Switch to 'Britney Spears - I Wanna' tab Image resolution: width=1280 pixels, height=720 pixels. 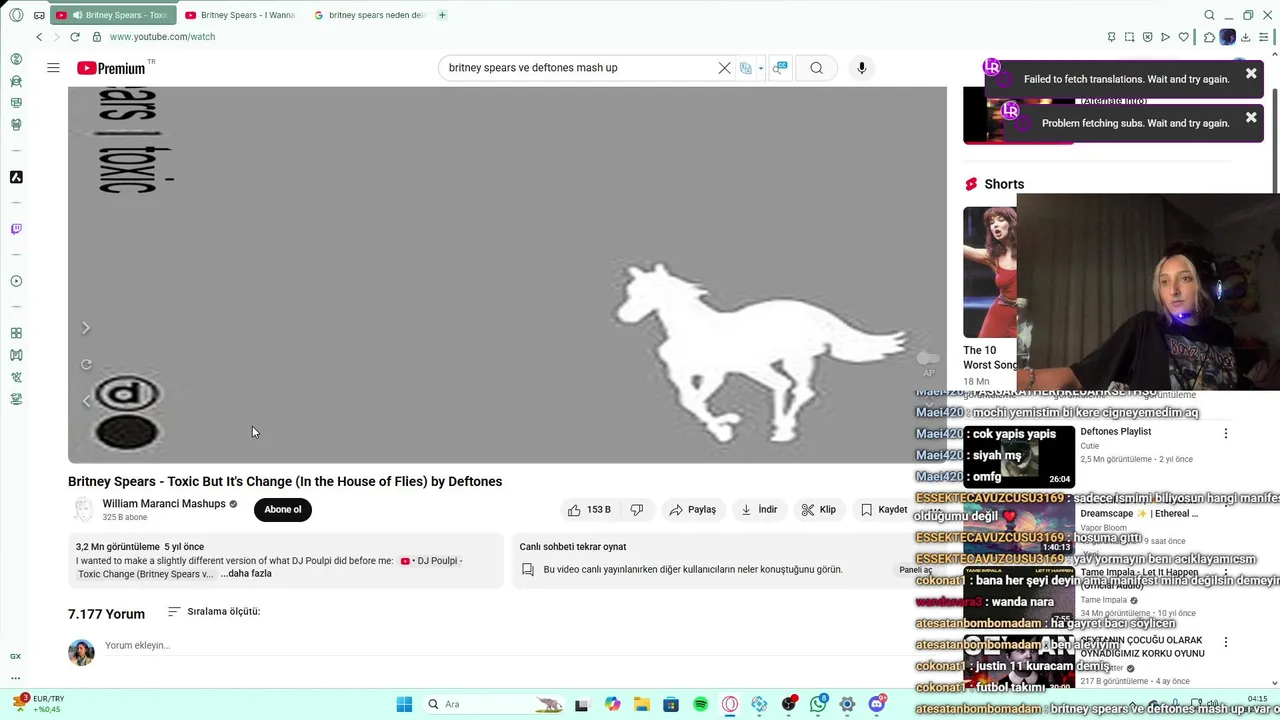[x=240, y=15]
